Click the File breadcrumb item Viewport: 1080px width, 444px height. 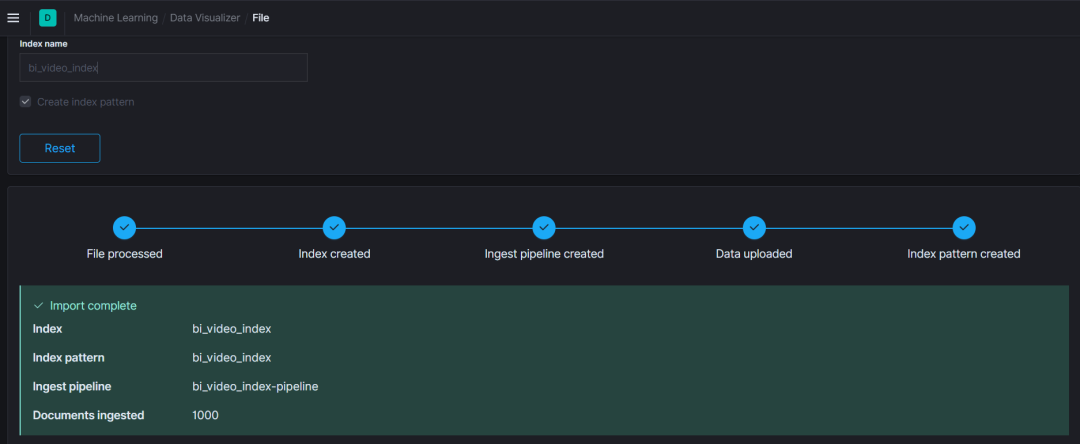(260, 18)
